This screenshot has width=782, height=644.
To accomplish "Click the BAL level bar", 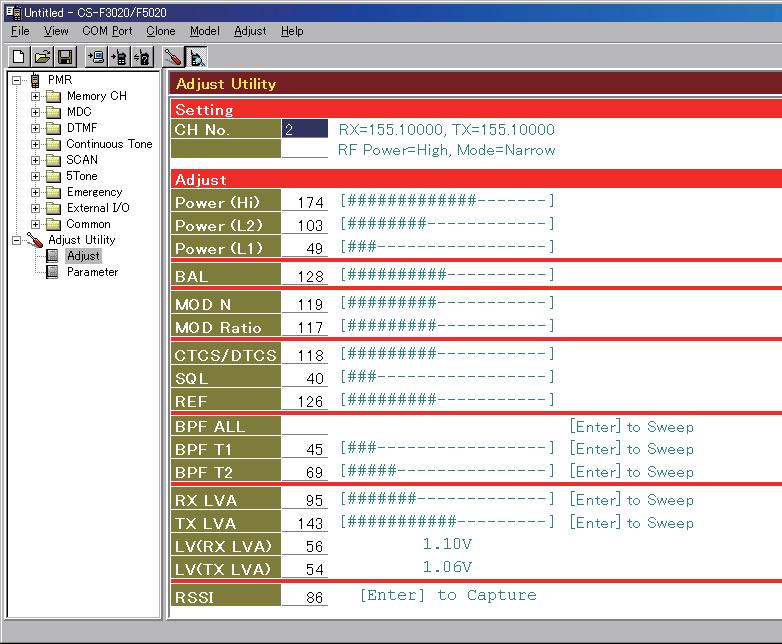I will tap(447, 275).
